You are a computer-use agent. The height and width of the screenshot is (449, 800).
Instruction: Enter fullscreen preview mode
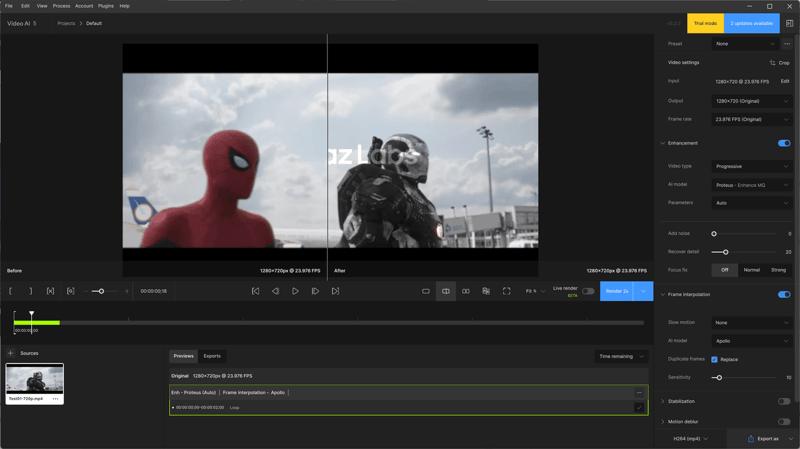coord(506,291)
